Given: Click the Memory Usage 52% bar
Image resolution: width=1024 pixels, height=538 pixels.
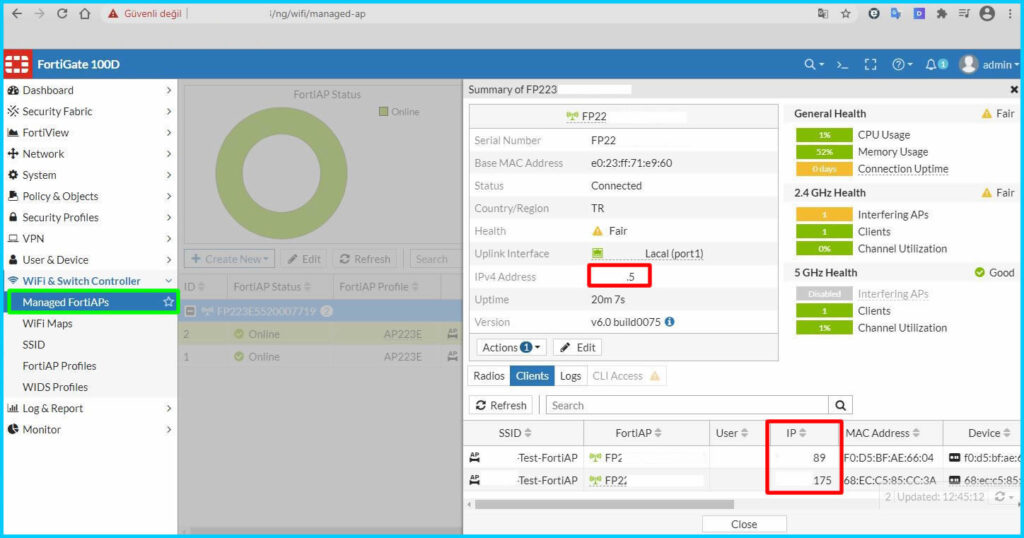Looking at the screenshot, I should [824, 152].
